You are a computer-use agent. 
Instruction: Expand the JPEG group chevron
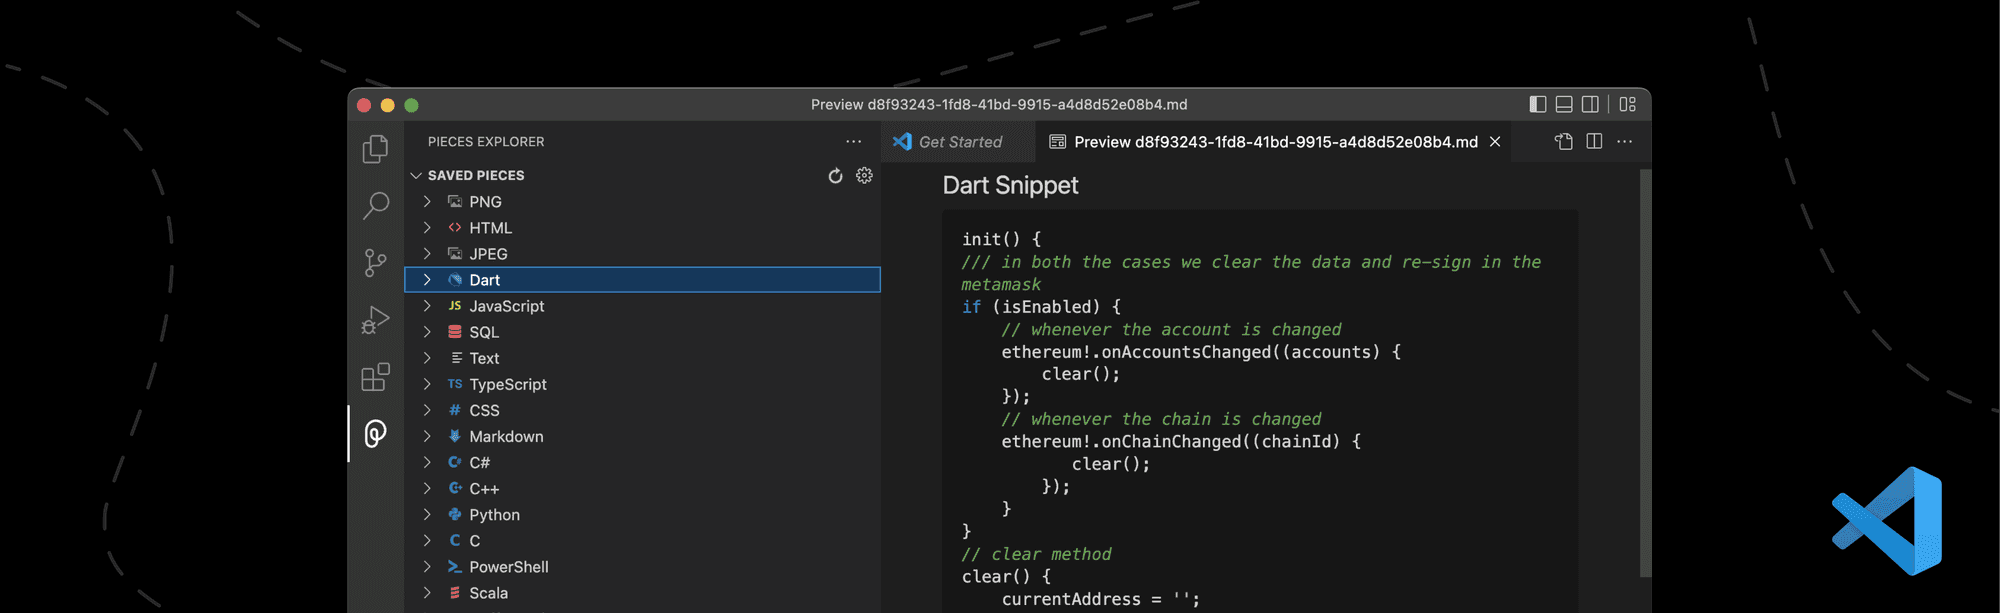tap(427, 254)
